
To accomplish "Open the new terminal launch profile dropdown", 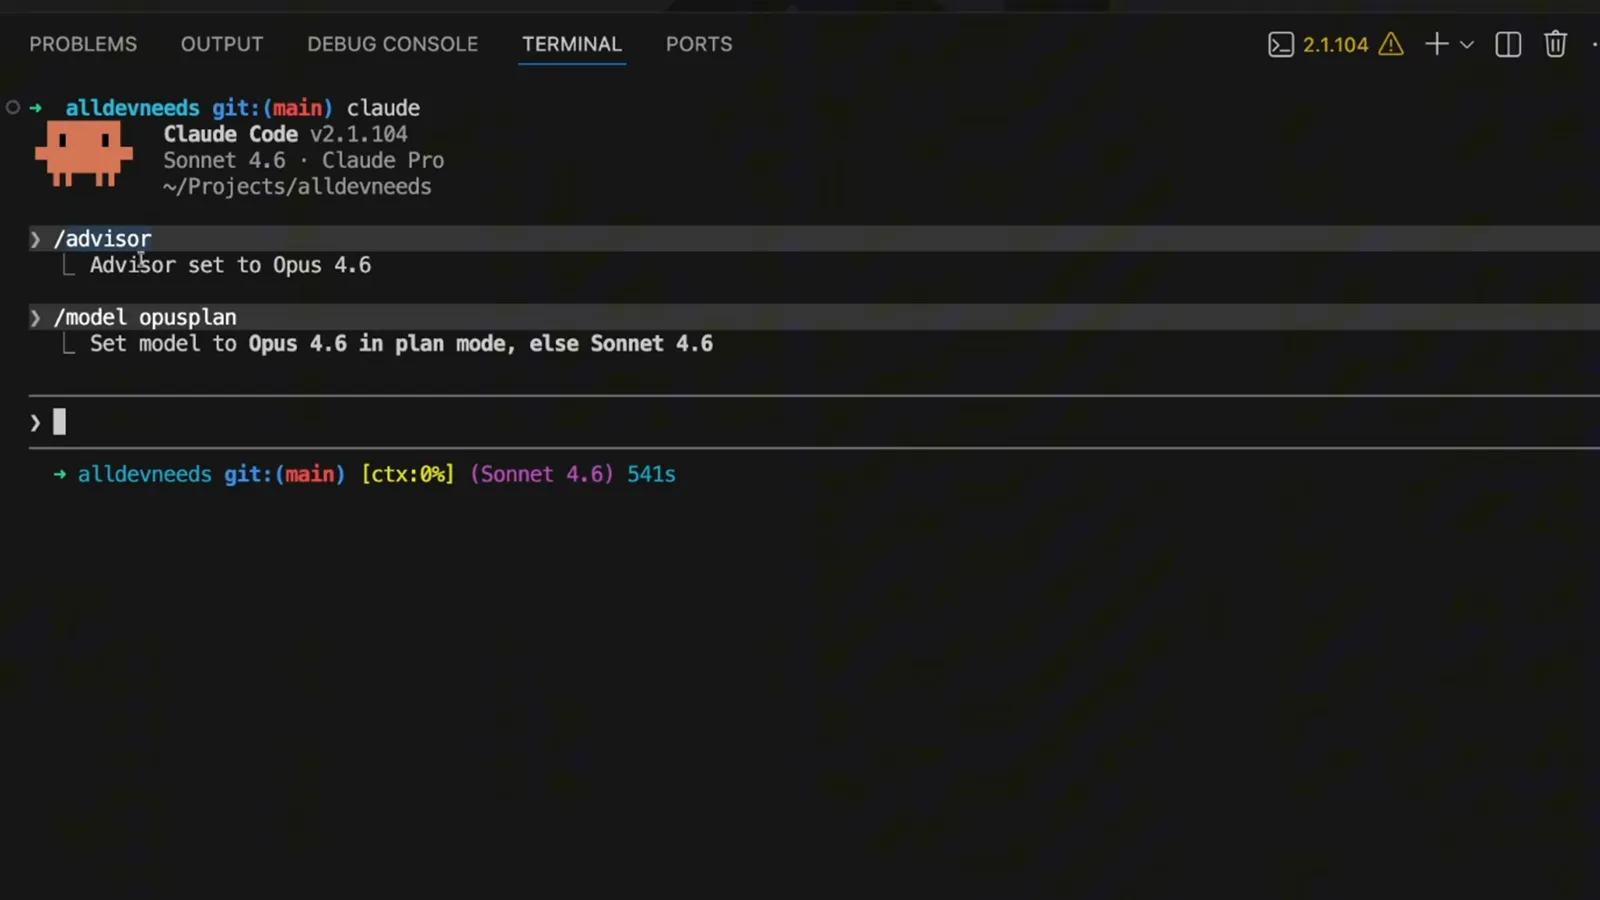I will tap(1467, 44).
